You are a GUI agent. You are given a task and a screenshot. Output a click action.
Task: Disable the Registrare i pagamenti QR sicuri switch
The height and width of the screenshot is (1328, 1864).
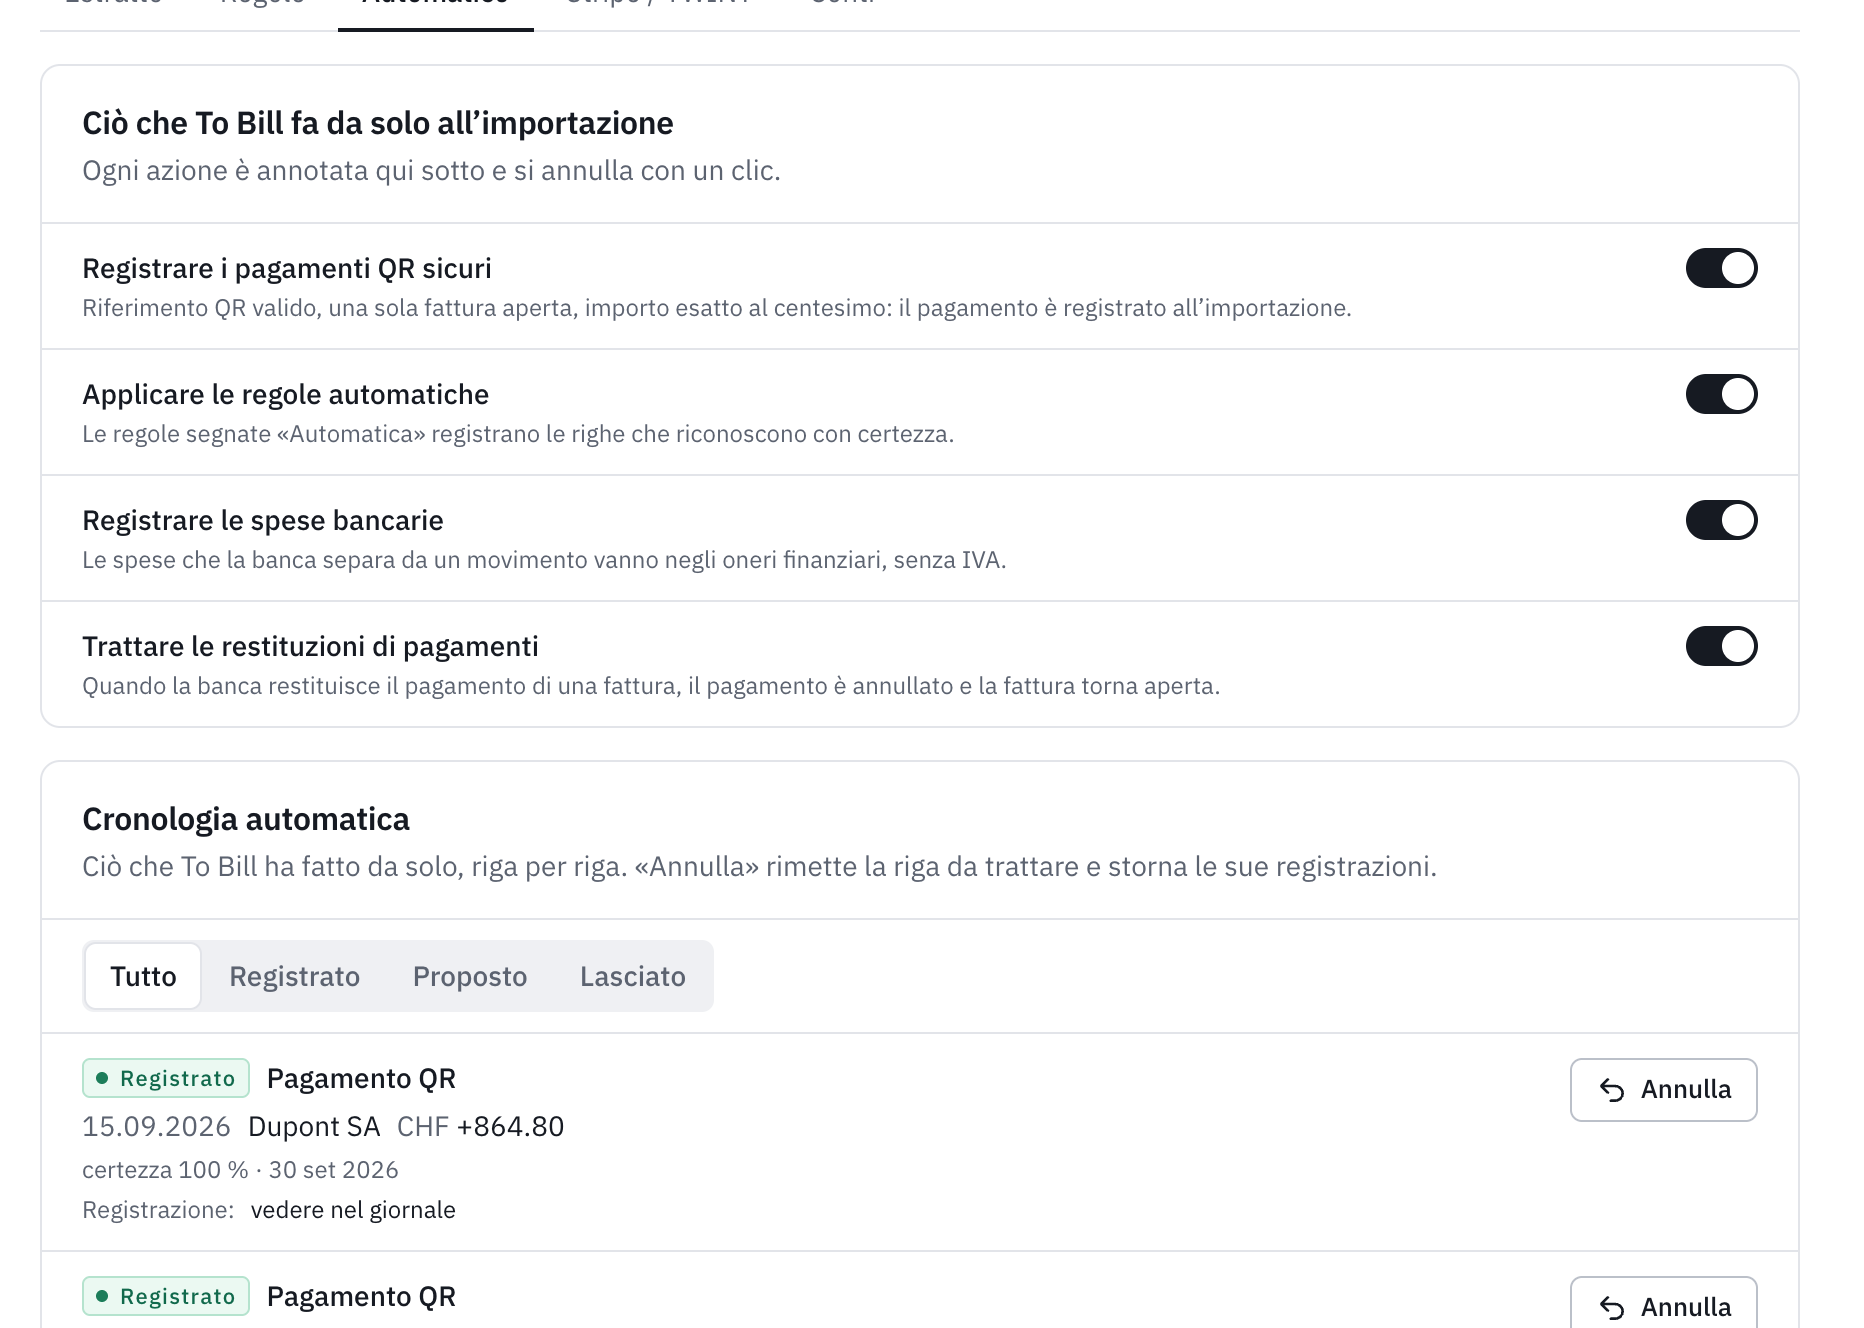[1721, 268]
